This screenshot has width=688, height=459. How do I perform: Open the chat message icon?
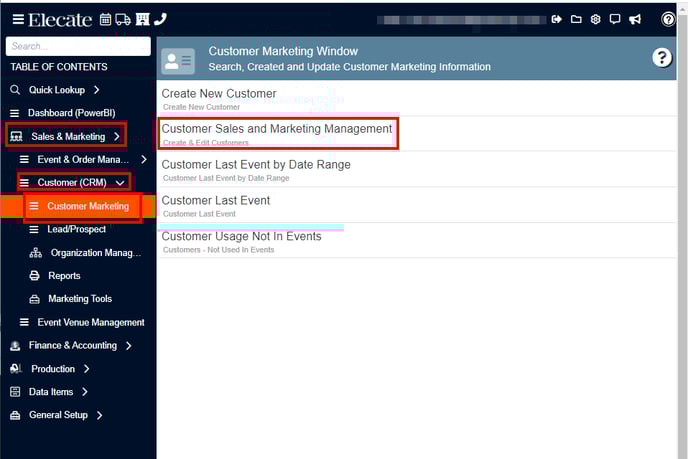pos(615,19)
